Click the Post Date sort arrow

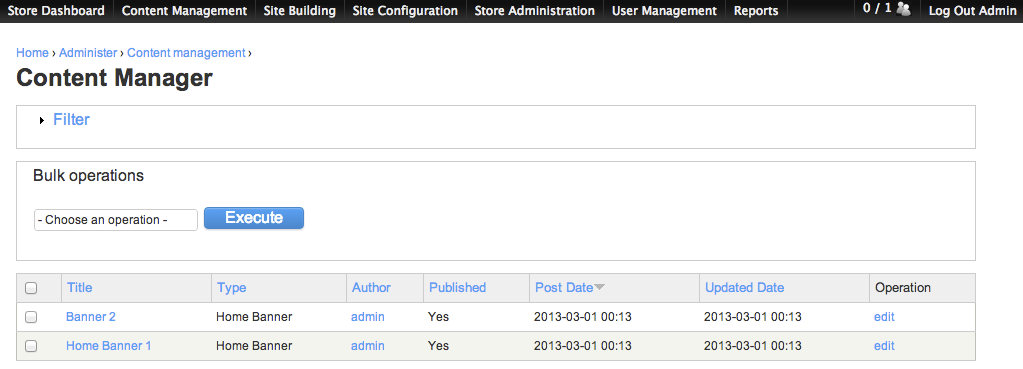(x=600, y=288)
